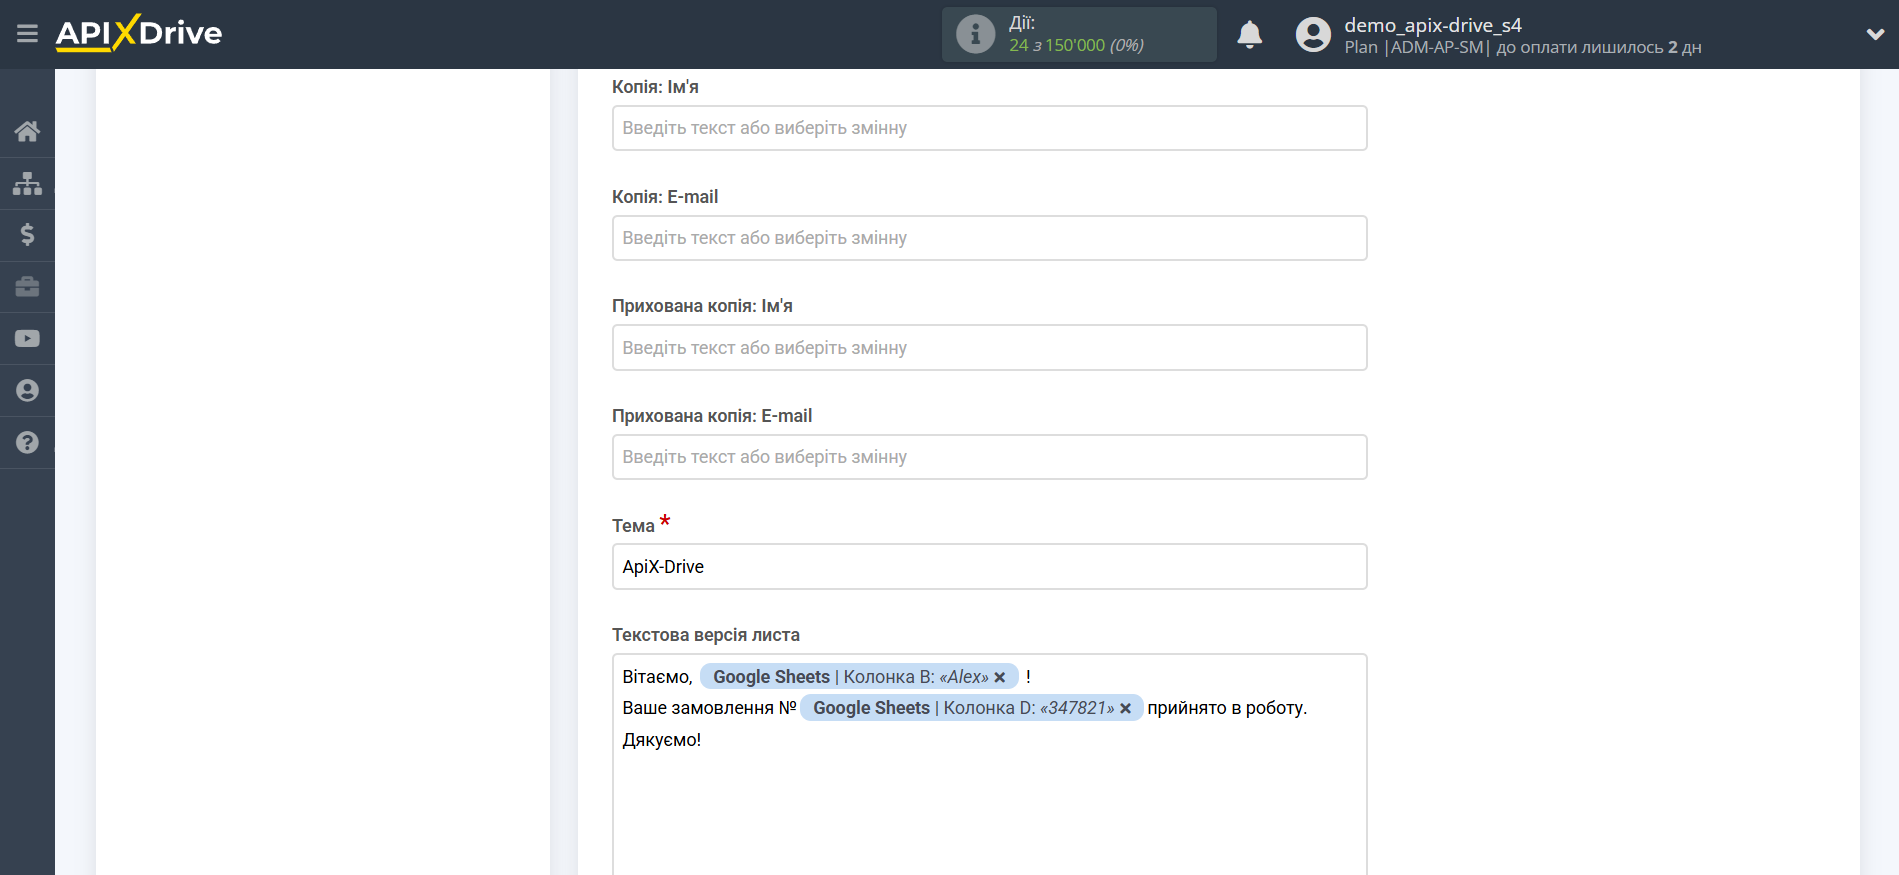
Task: Open the YouTube video tutorials icon
Action: 27,339
